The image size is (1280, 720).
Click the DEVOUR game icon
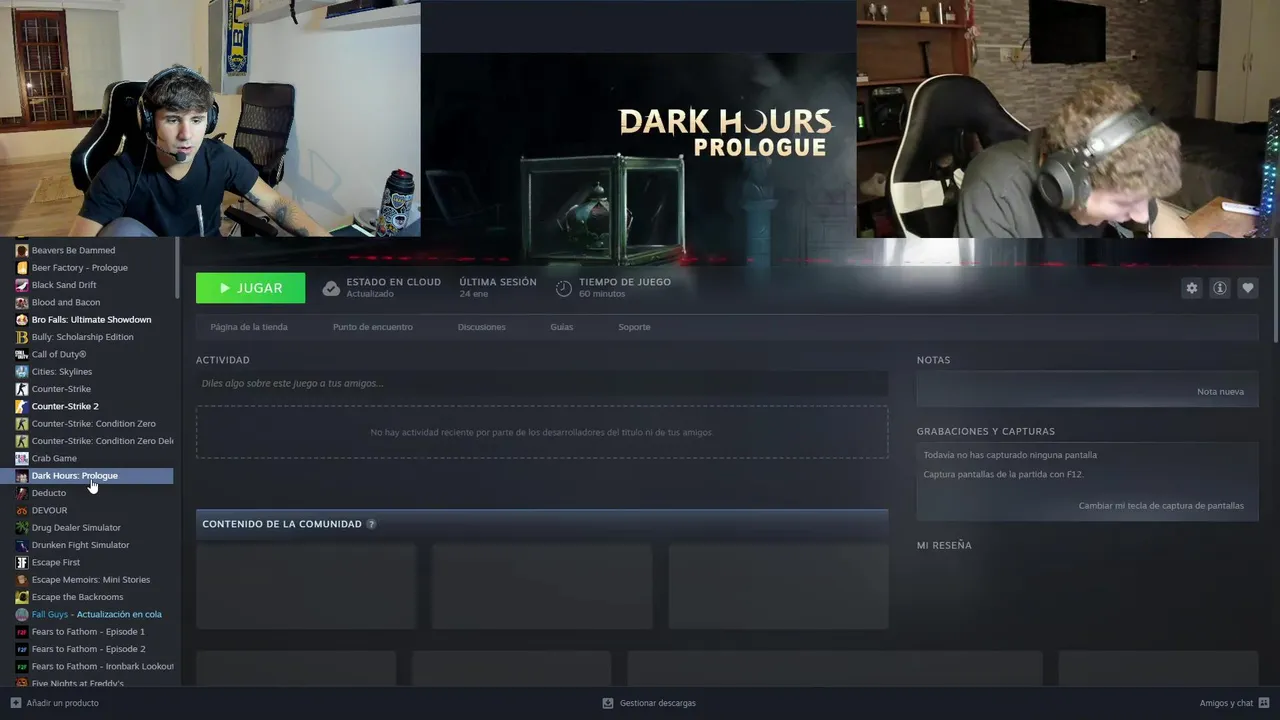tap(22, 510)
